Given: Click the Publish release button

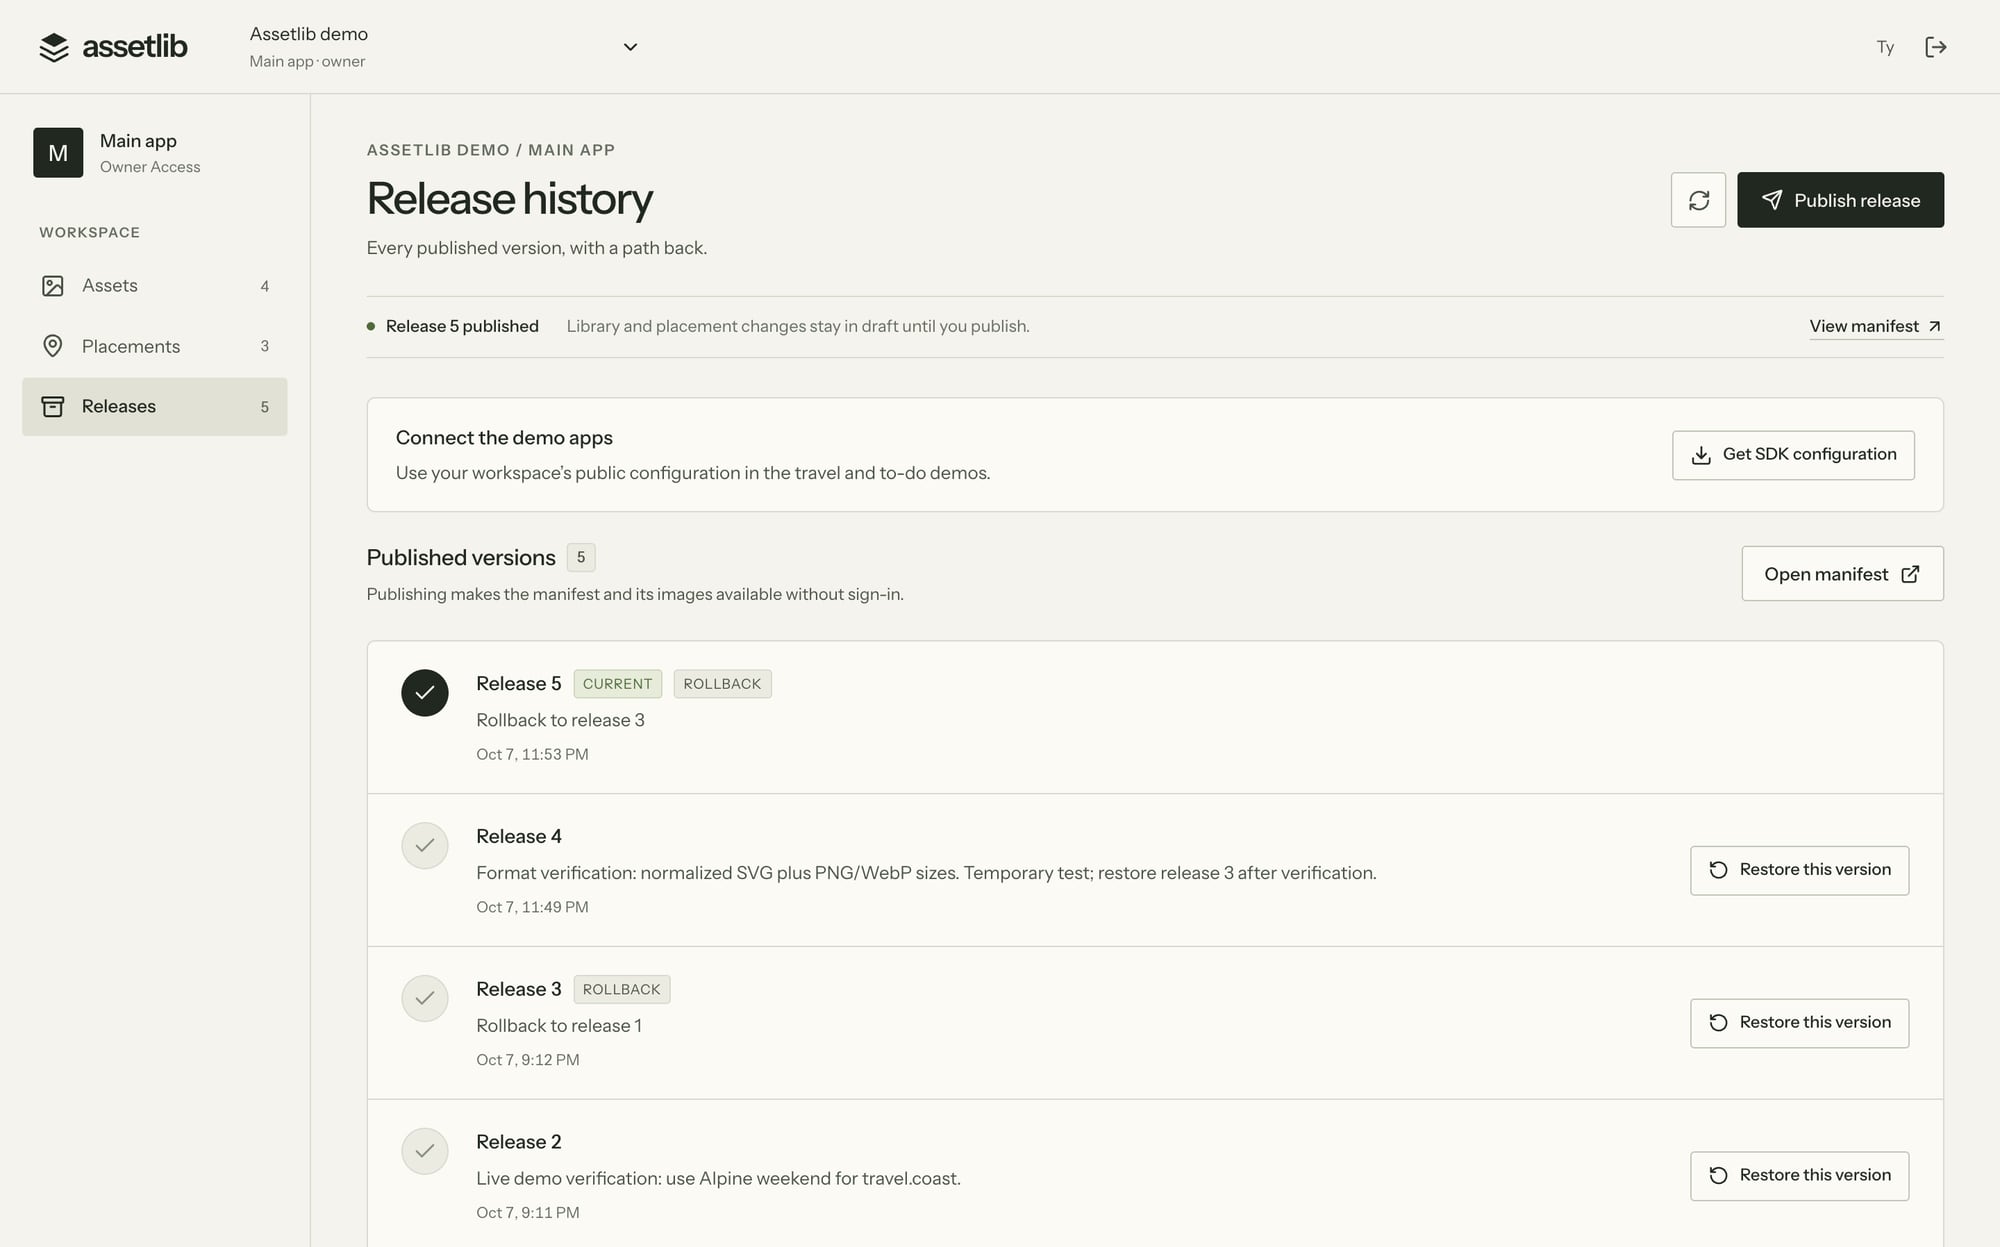Looking at the screenshot, I should (1840, 200).
